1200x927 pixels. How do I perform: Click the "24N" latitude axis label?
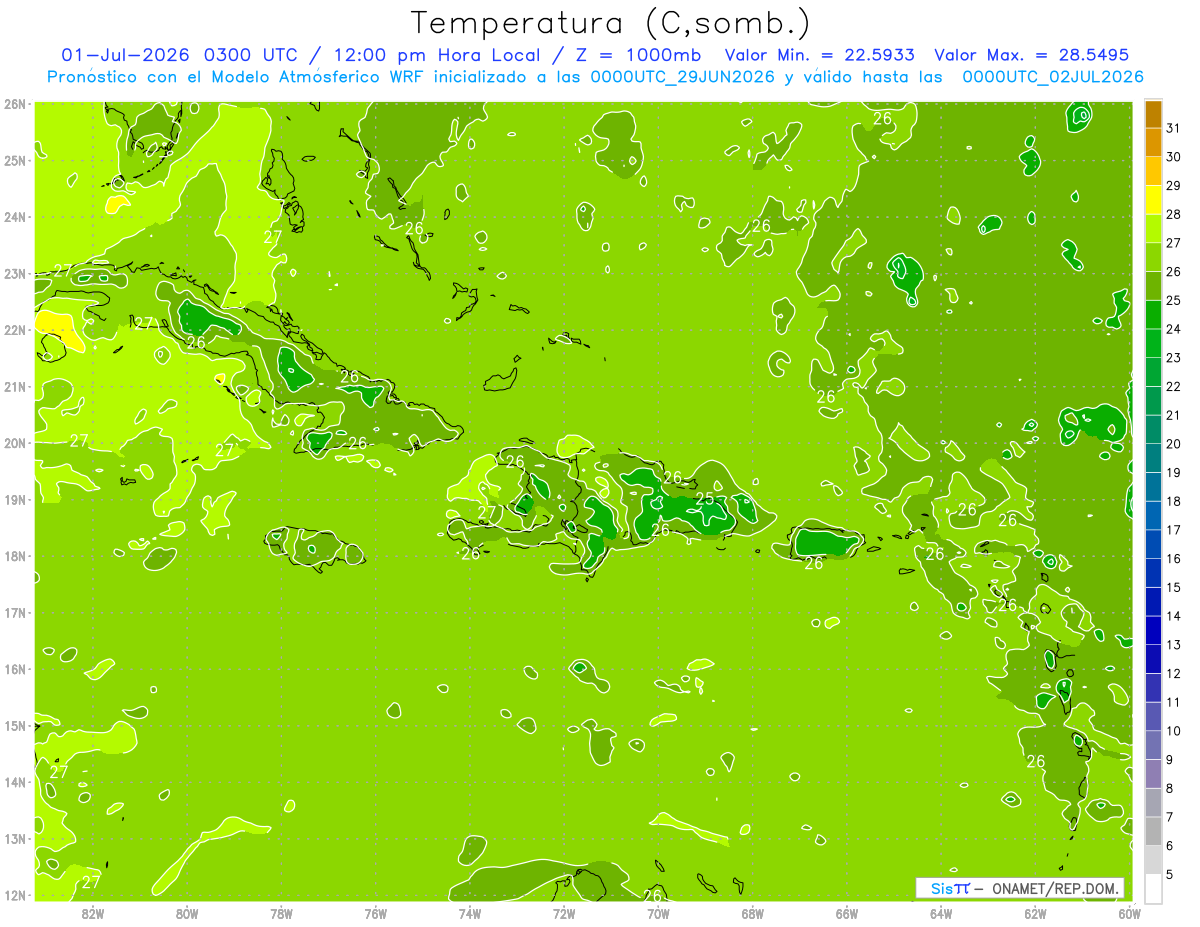(15, 217)
